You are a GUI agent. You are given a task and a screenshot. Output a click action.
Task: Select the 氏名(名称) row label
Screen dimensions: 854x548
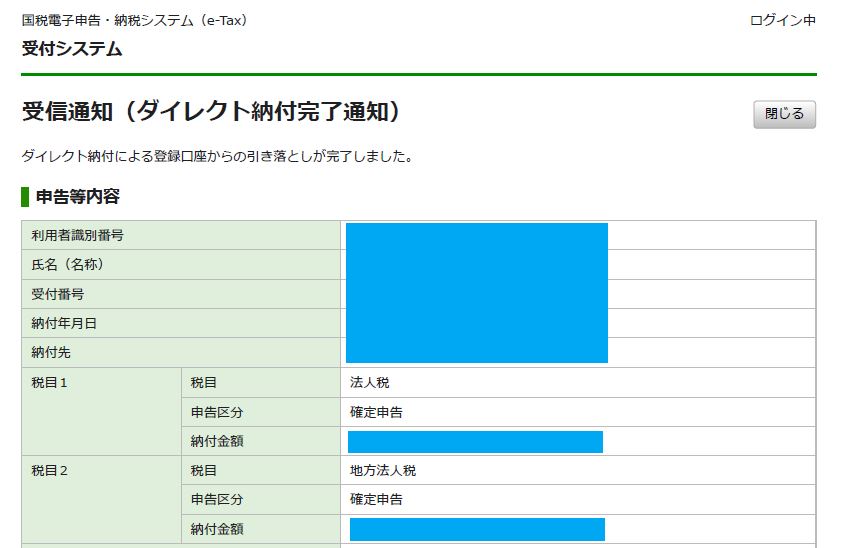(68, 265)
